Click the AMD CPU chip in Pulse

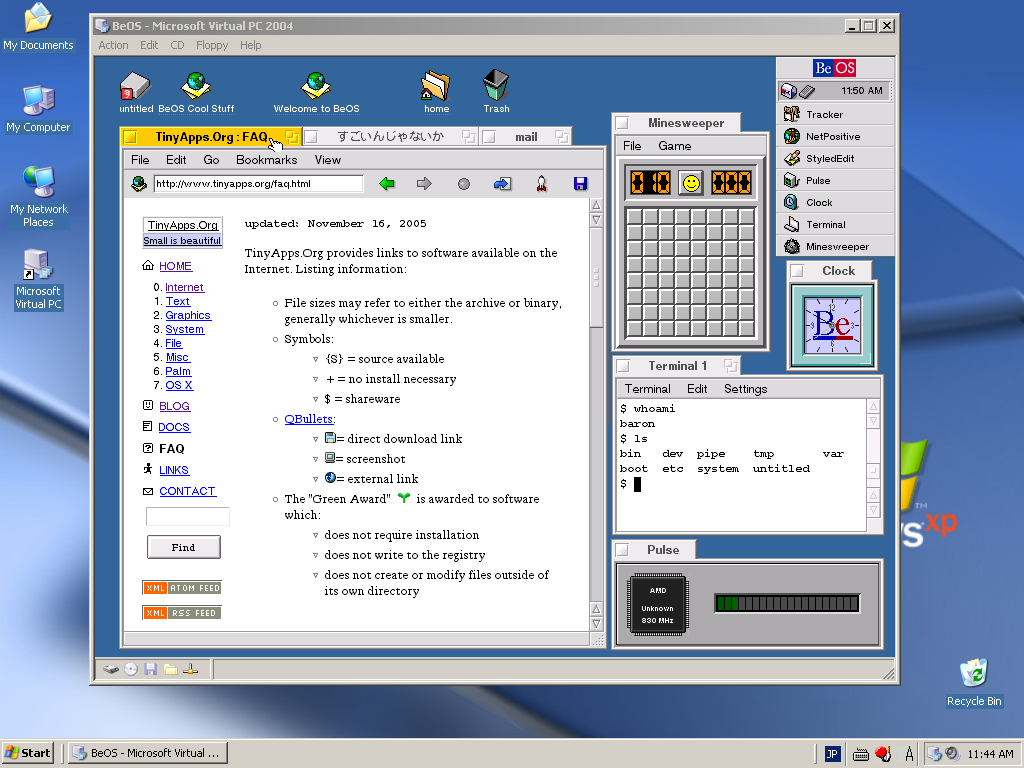pos(658,605)
